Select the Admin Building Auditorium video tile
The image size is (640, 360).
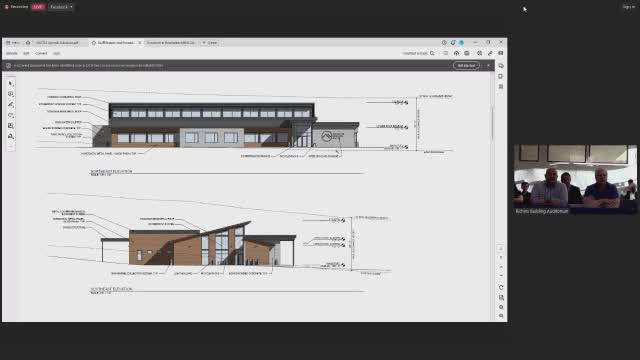tap(575, 179)
